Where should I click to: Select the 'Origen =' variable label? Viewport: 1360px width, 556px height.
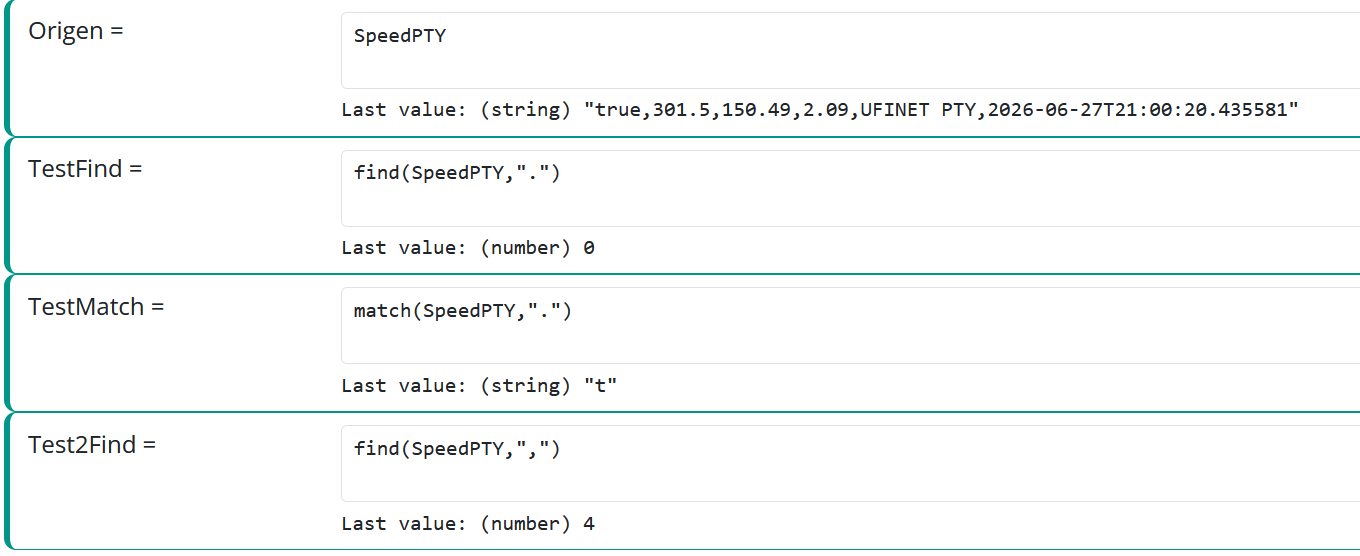tap(76, 31)
